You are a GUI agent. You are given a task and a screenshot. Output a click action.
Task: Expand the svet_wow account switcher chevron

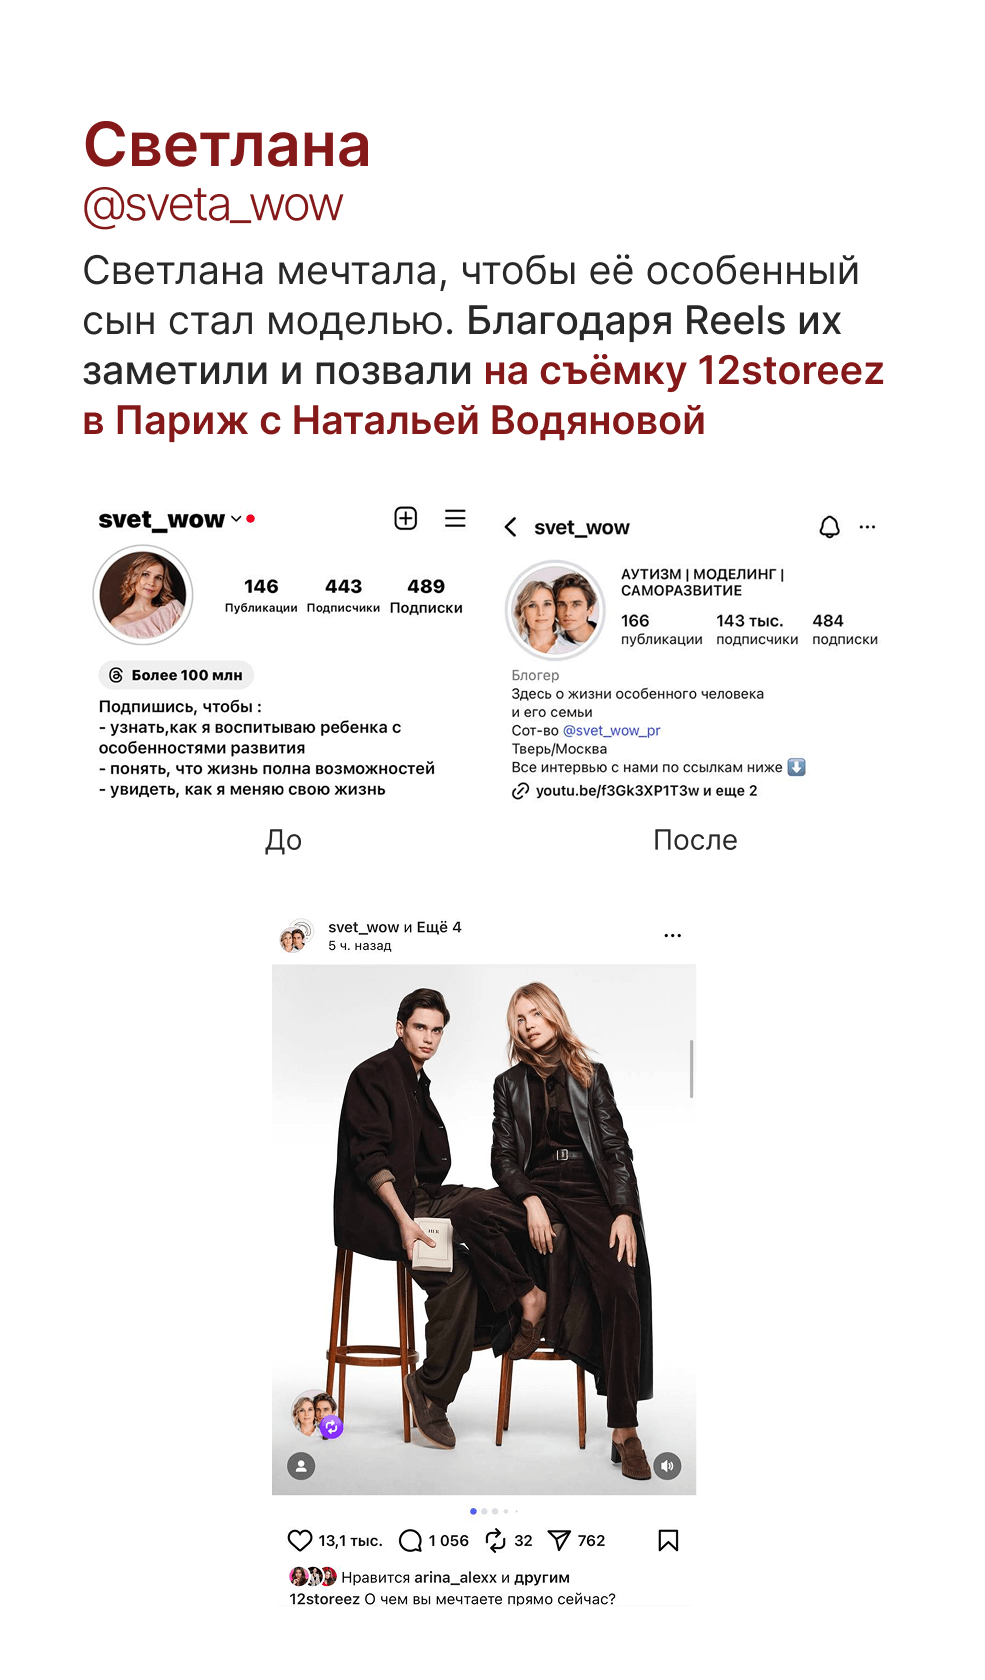click(x=236, y=519)
